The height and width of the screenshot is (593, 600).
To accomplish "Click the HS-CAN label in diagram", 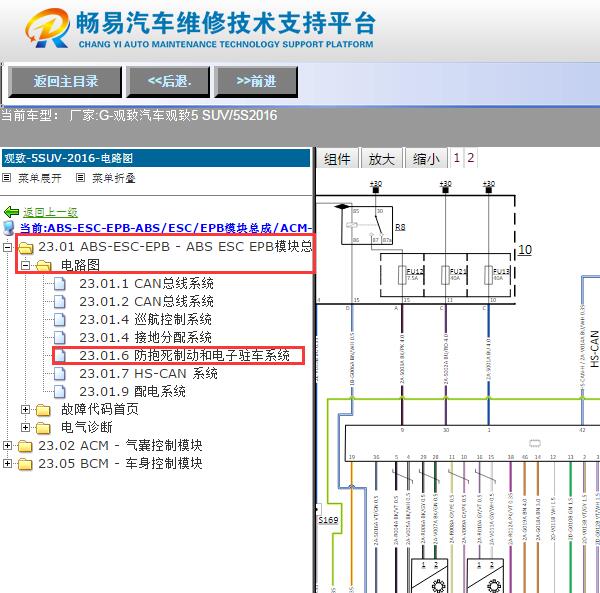I will tap(594, 349).
